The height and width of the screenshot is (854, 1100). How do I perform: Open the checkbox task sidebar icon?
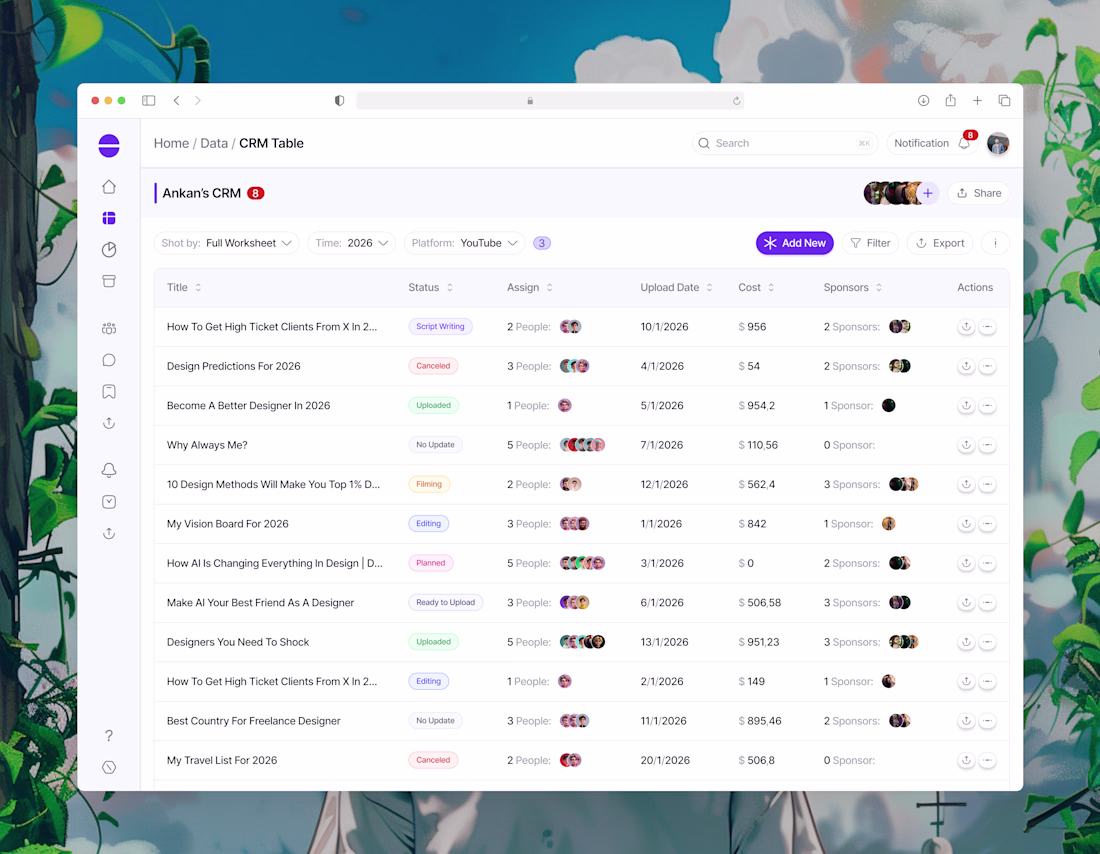(109, 502)
